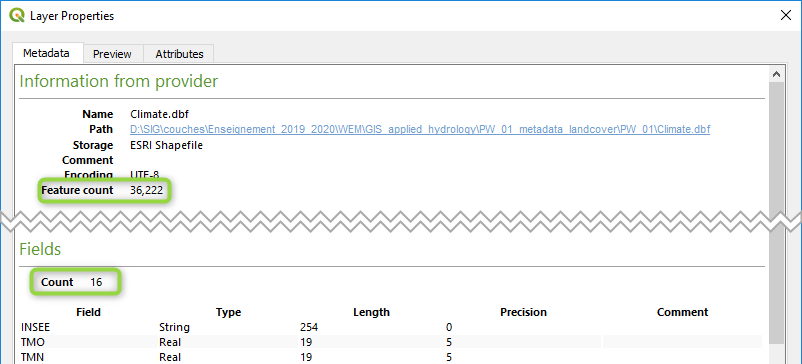Click the scrollbar up arrow
This screenshot has height=364, width=802.
776,75
